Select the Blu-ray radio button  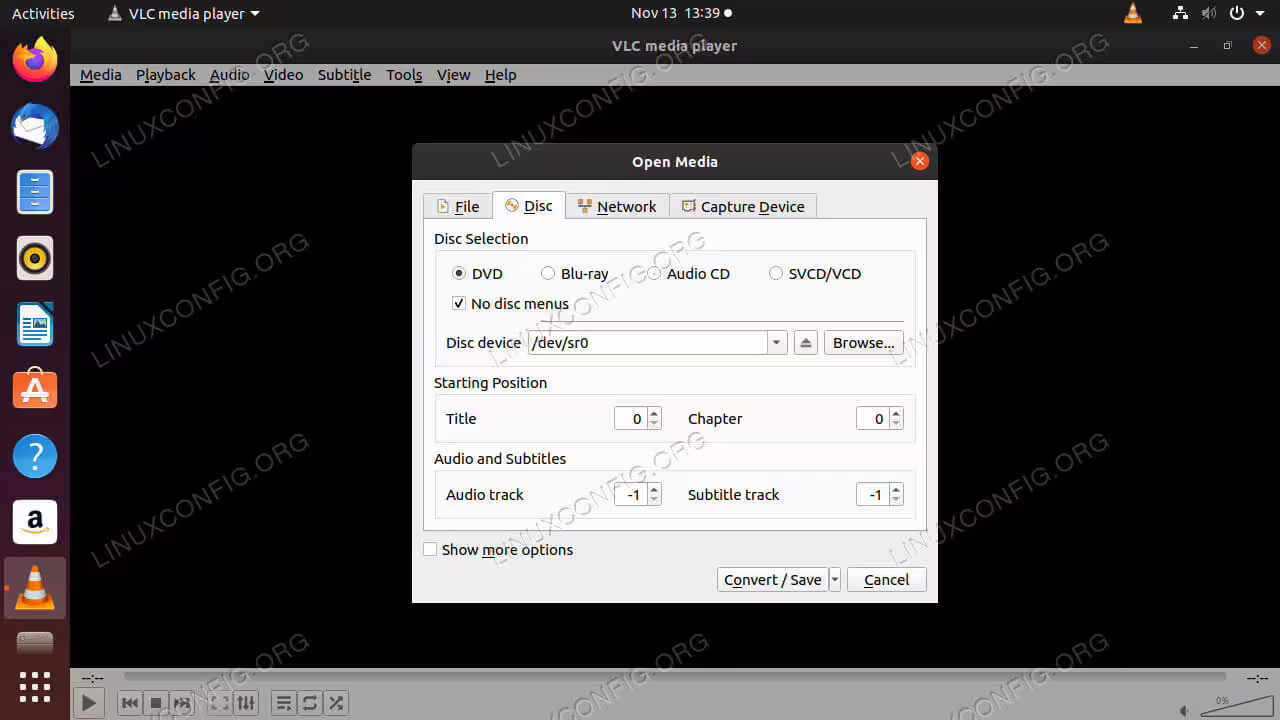[547, 273]
